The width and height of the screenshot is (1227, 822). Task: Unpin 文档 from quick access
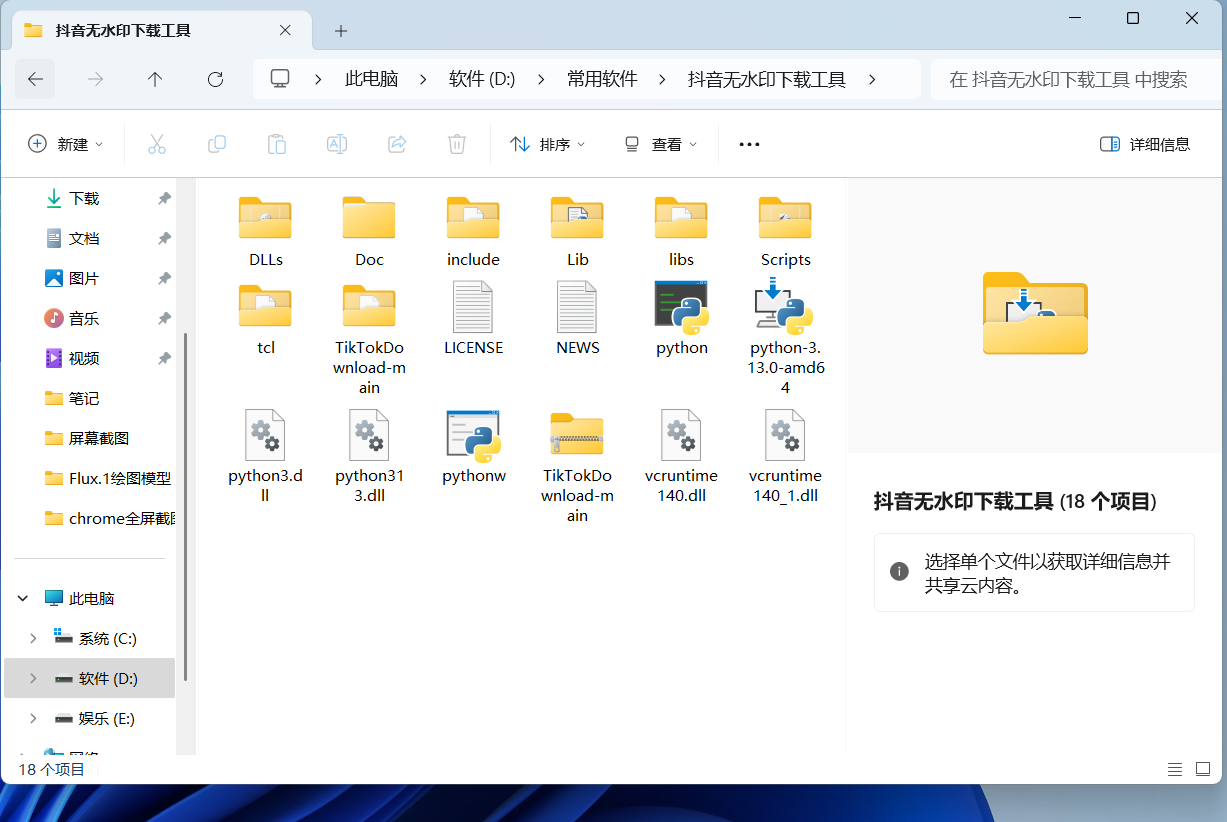[x=164, y=239]
